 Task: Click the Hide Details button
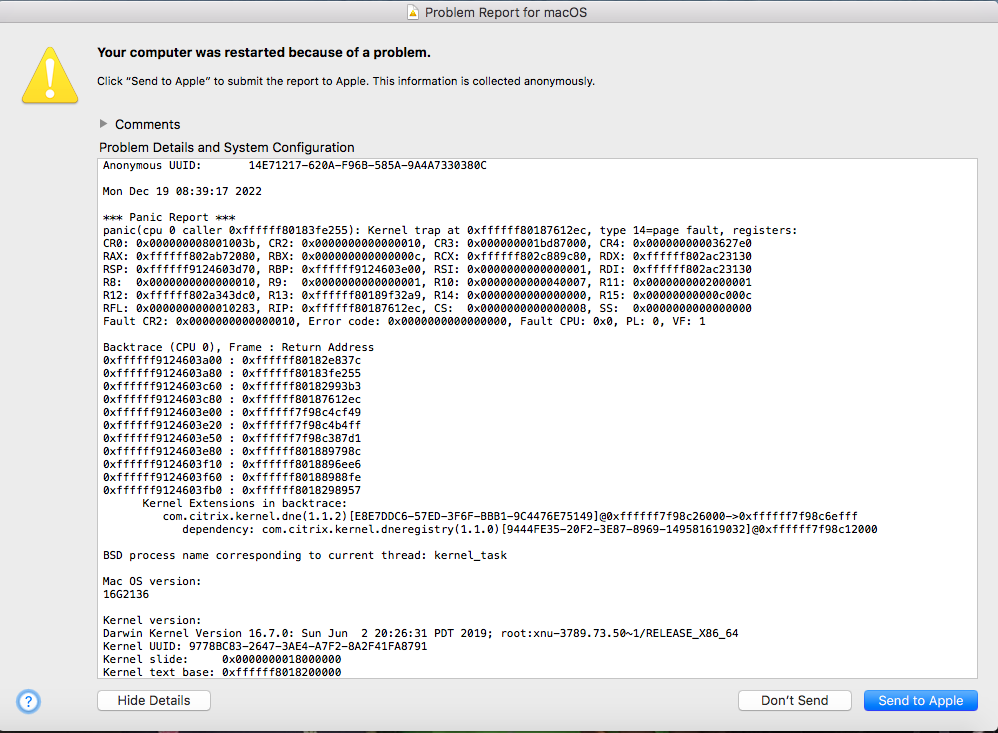(153, 700)
